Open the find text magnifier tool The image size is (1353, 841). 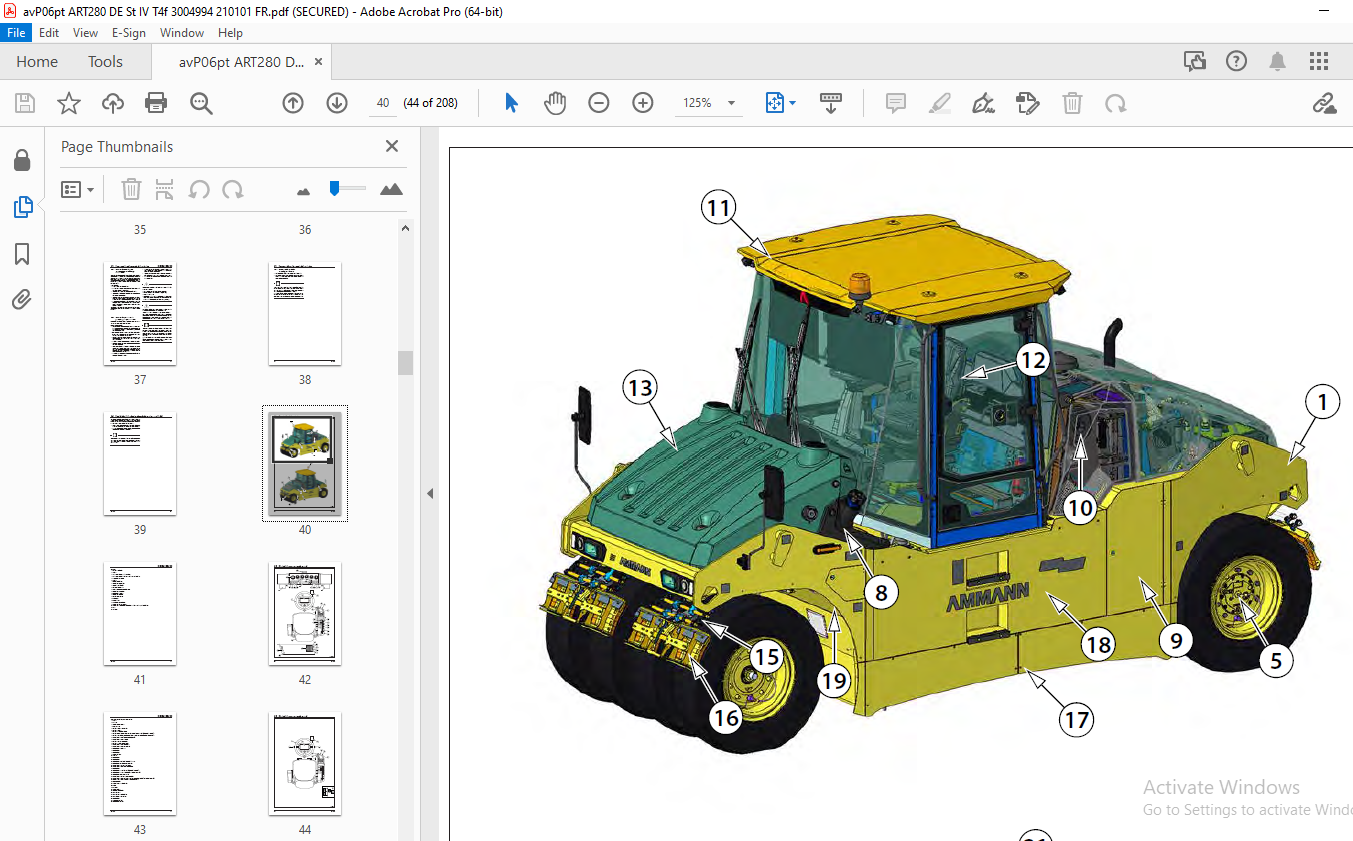[201, 103]
